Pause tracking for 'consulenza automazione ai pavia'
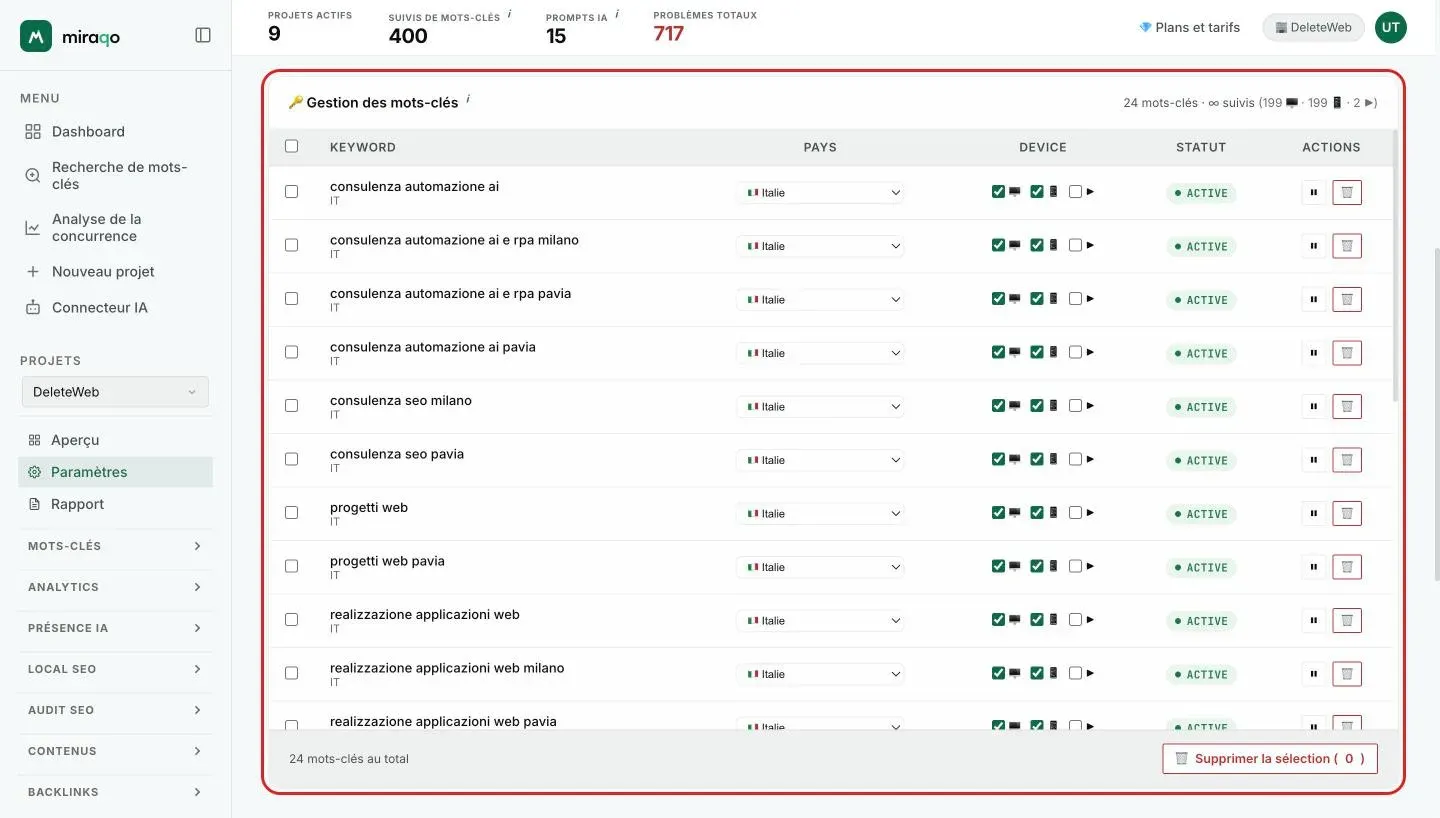Image resolution: width=1440 pixels, height=818 pixels. (1313, 353)
